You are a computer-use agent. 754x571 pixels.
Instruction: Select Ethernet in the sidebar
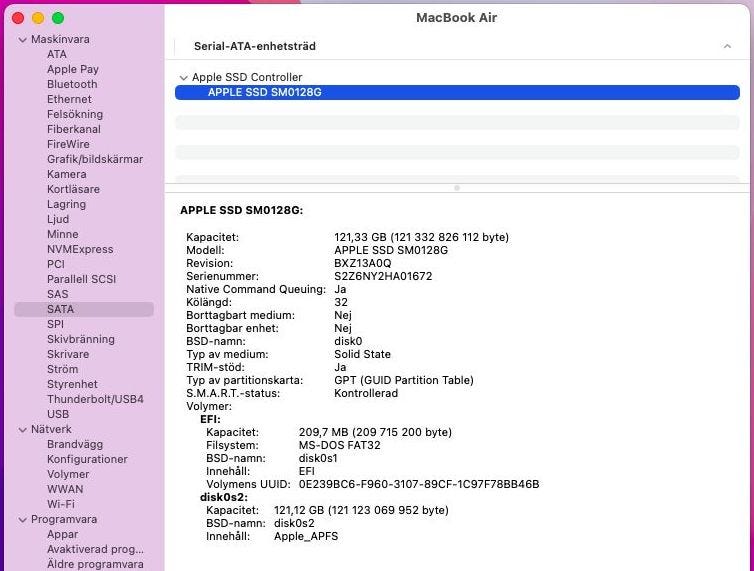point(69,99)
